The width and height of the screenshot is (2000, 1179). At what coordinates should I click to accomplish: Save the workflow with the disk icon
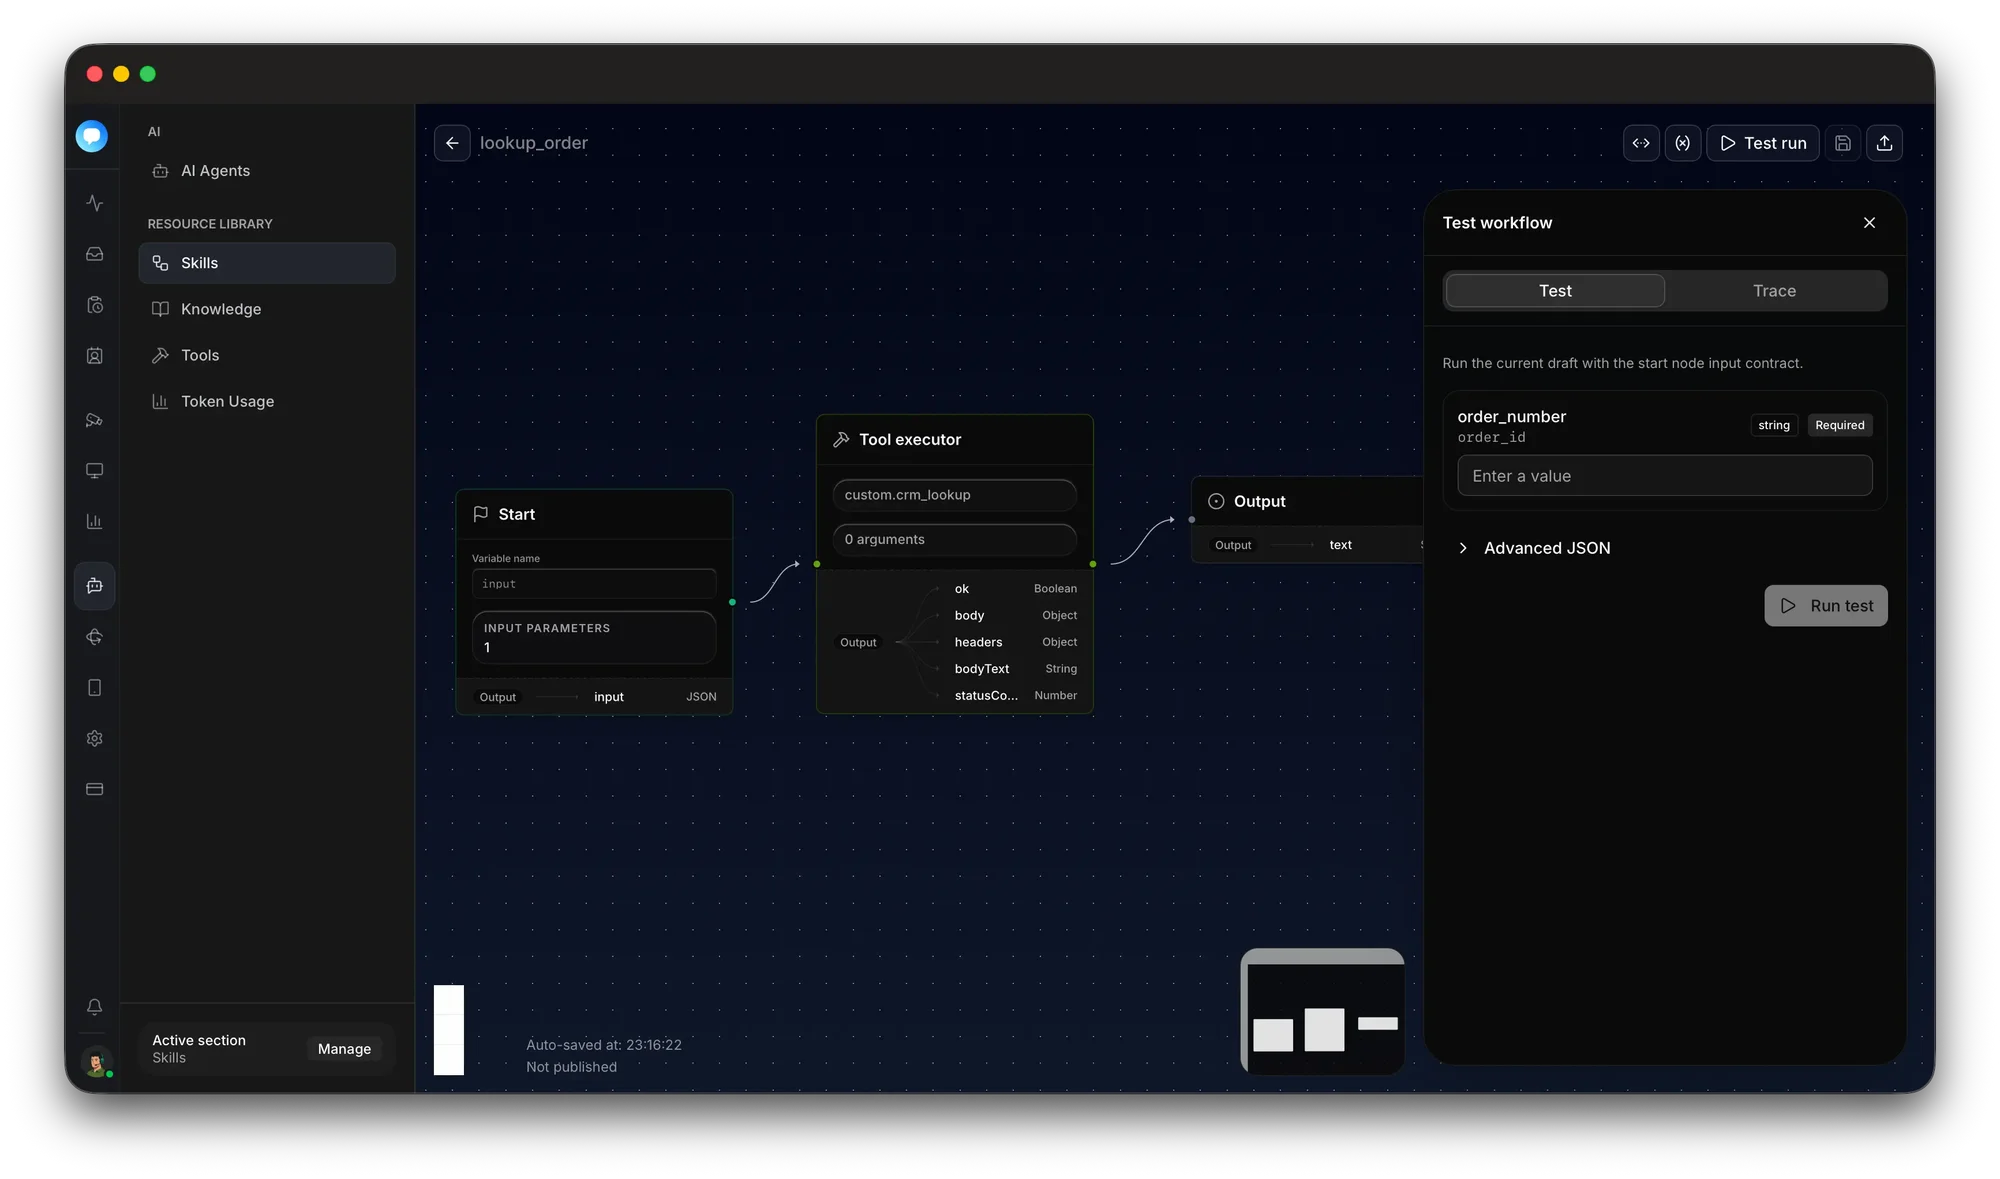[x=1843, y=143]
